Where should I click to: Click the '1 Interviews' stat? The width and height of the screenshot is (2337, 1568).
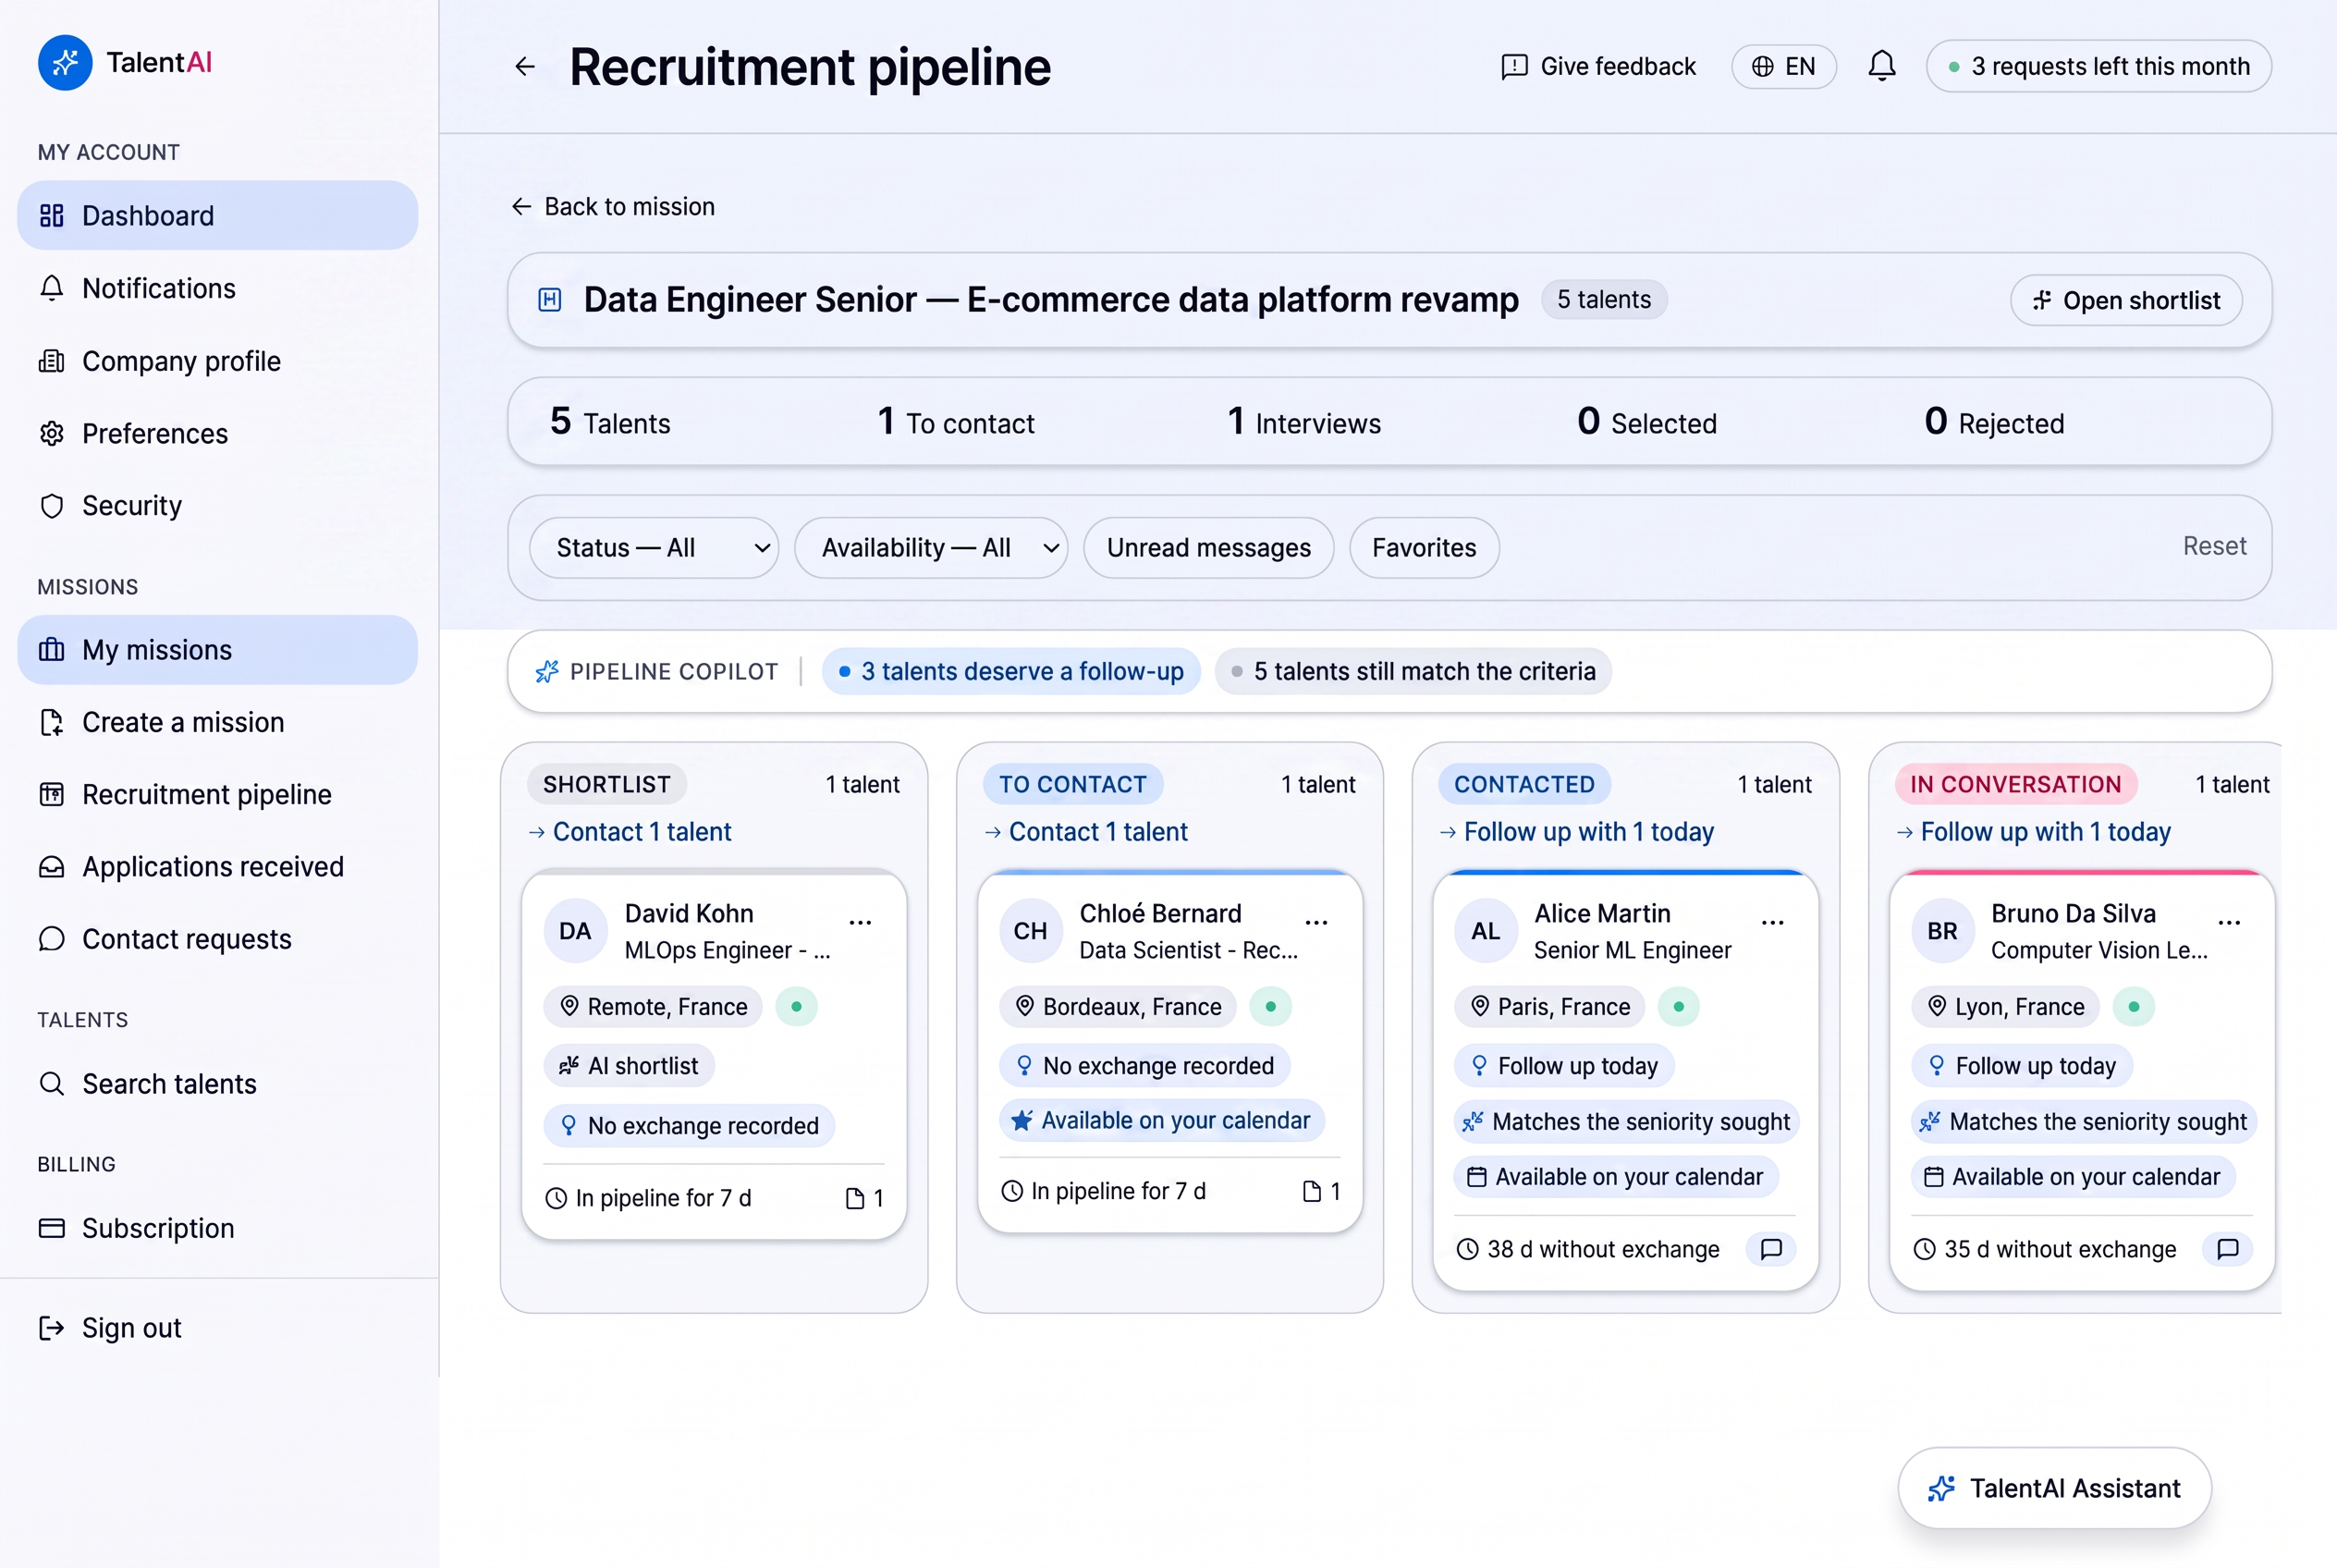coord(1304,423)
